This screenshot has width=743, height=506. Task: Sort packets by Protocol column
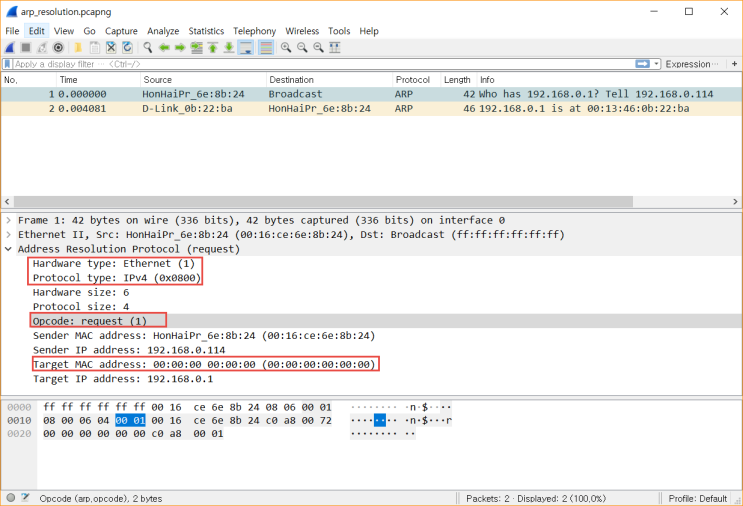pos(417,80)
